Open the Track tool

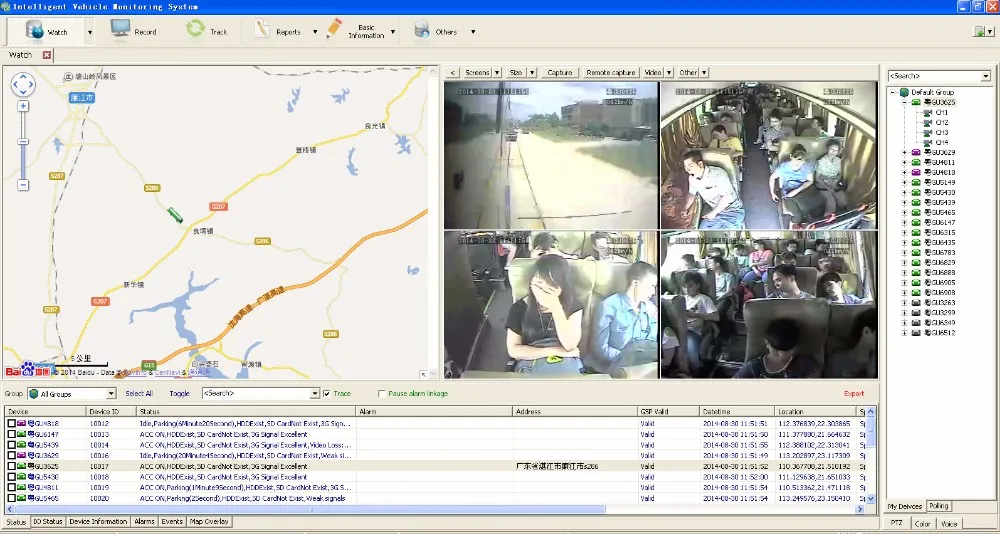tap(195, 30)
